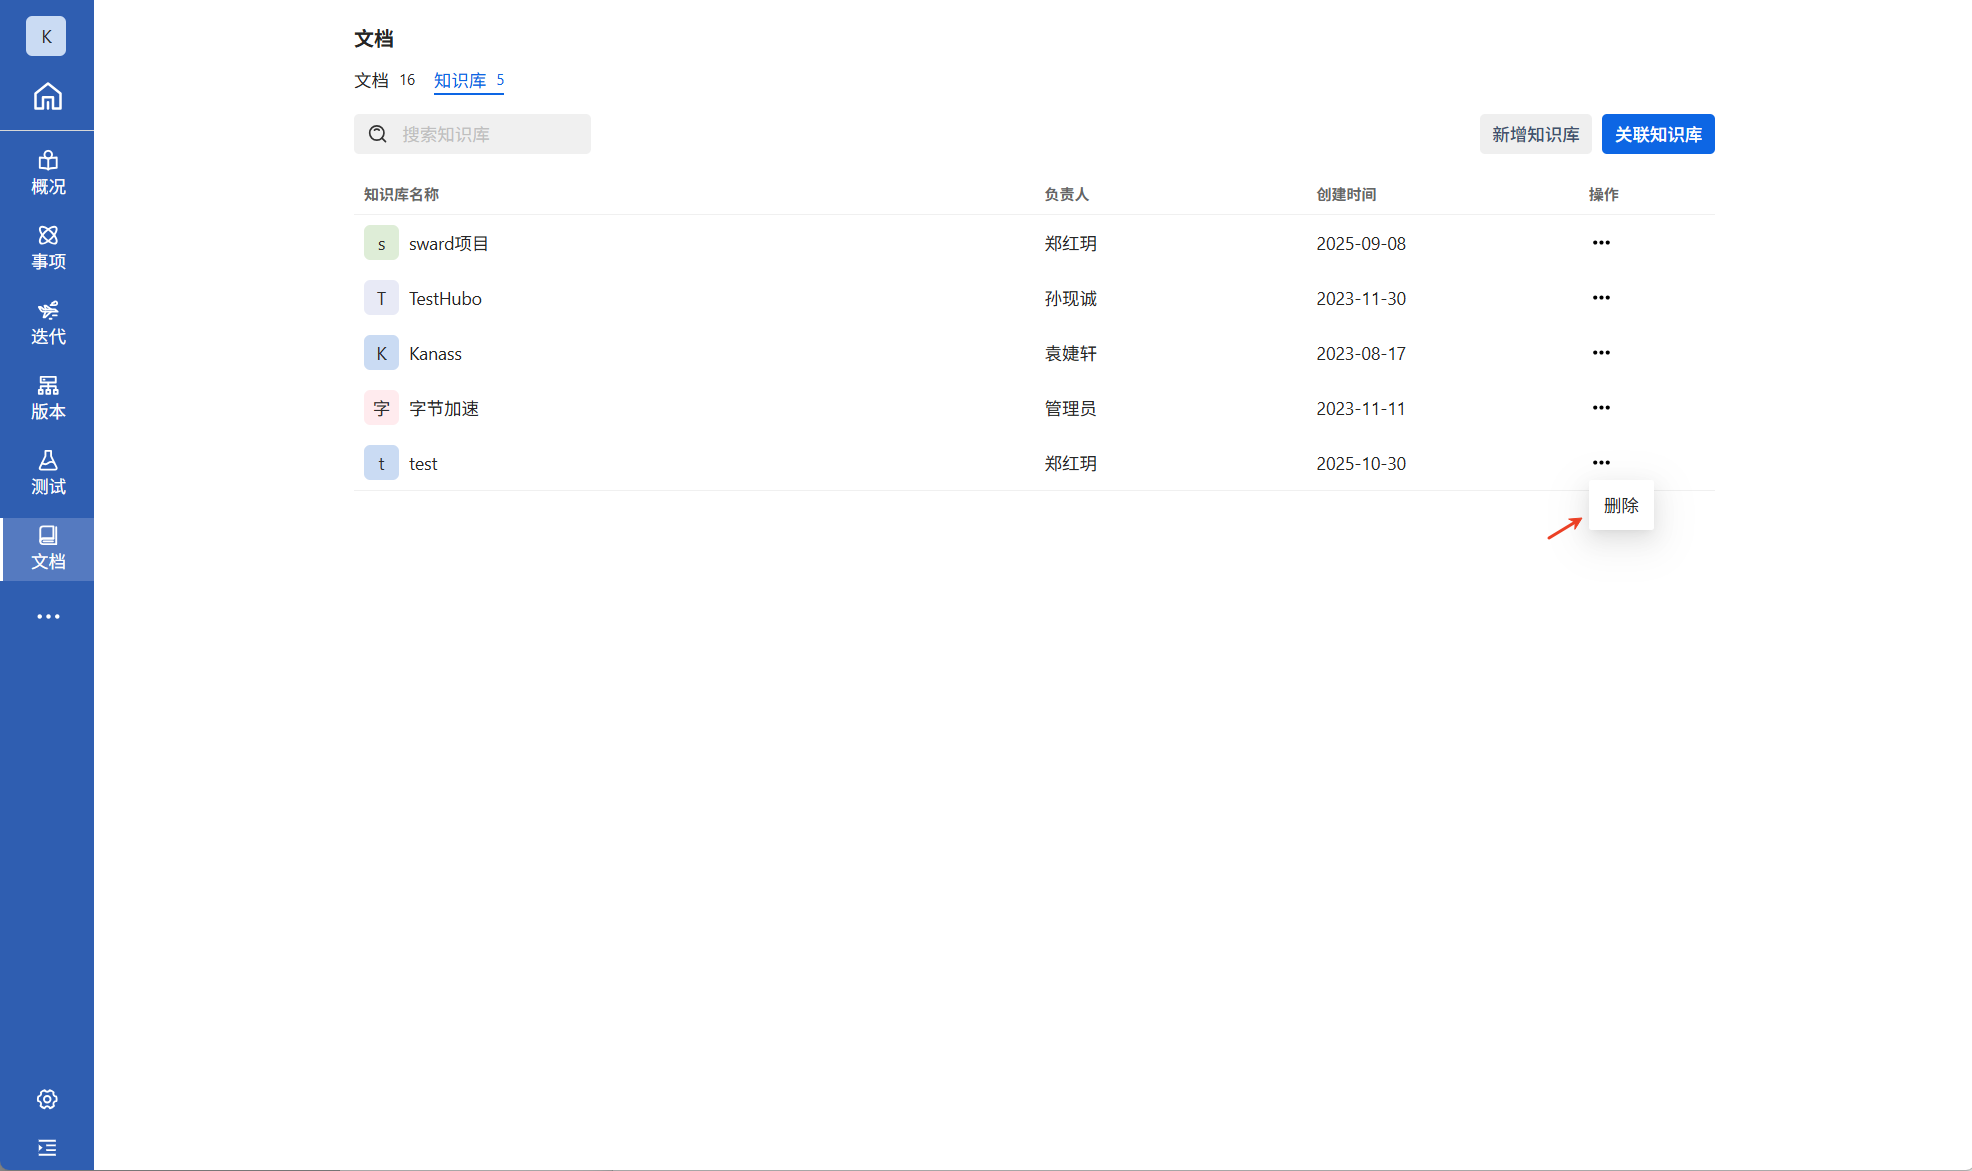Click the 关联知识库 button
This screenshot has height=1171, width=1972.
[x=1657, y=134]
